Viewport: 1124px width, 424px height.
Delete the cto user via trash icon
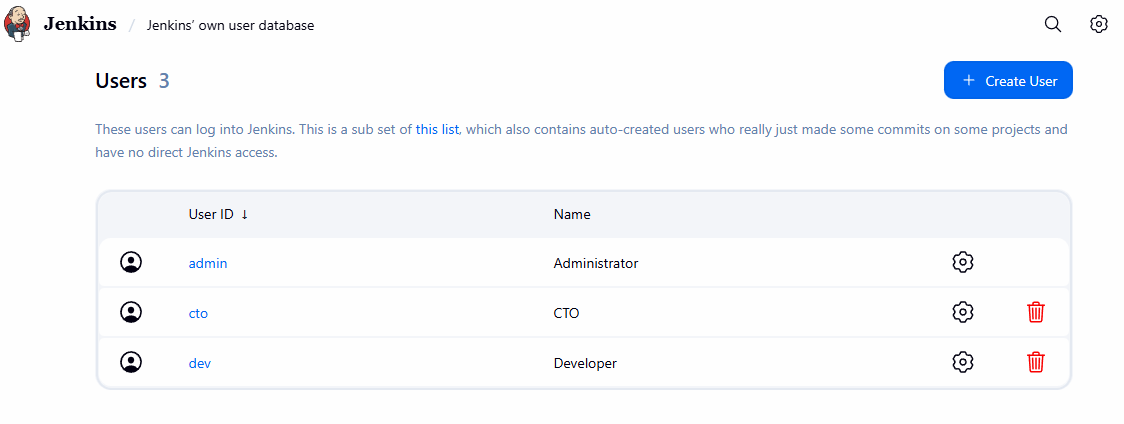(x=1035, y=312)
